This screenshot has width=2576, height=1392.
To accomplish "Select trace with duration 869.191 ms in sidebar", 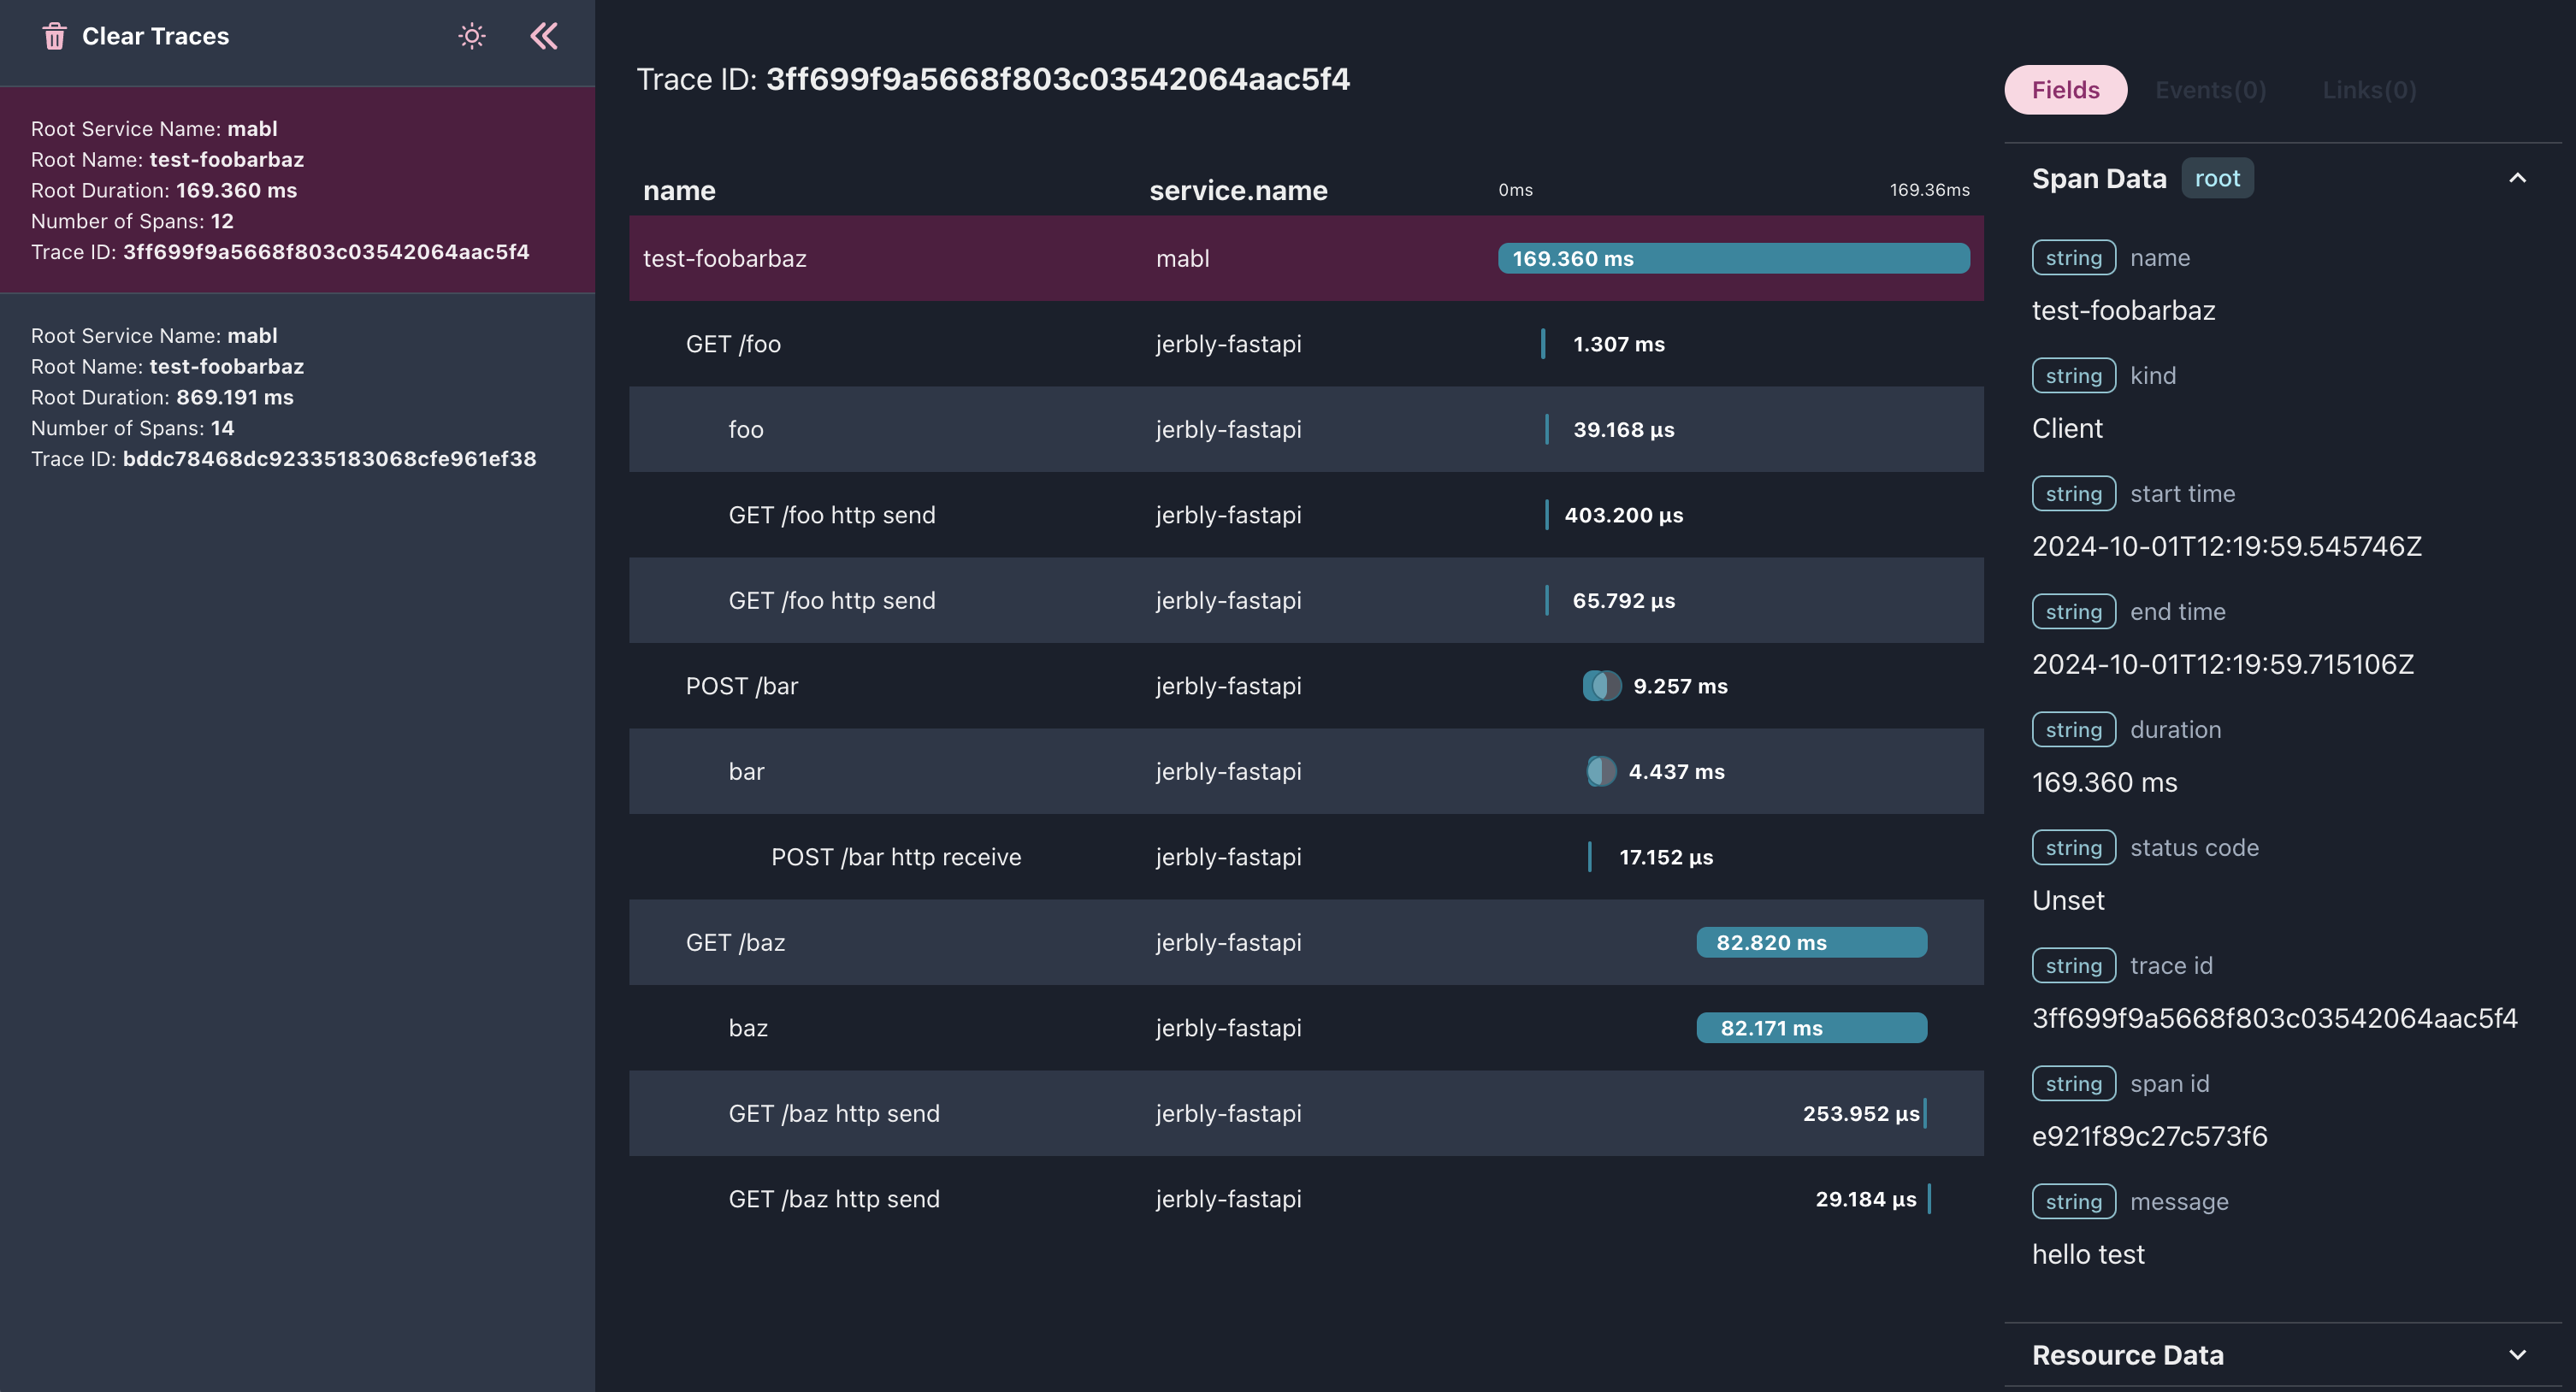I will [x=298, y=397].
